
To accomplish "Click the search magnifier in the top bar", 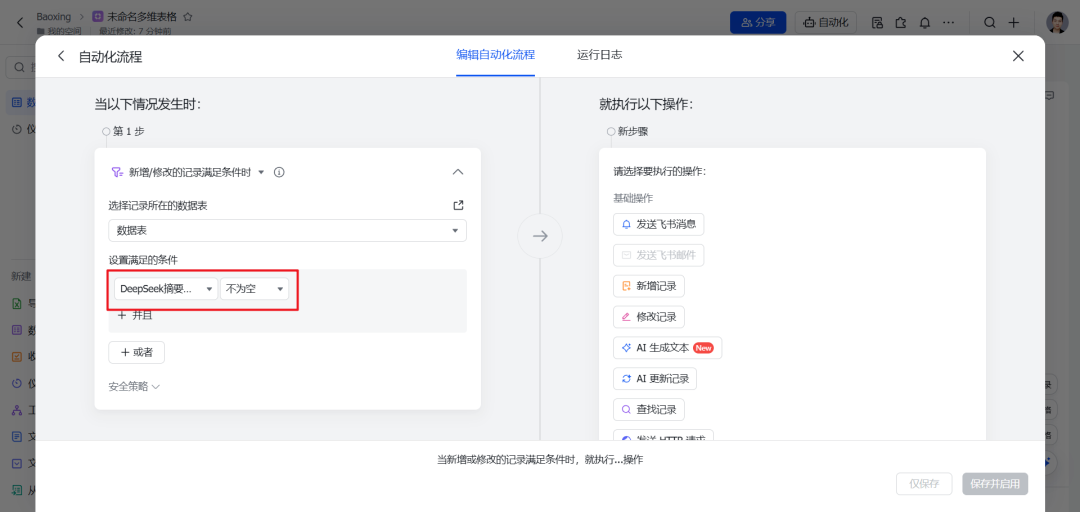I will tap(989, 23).
